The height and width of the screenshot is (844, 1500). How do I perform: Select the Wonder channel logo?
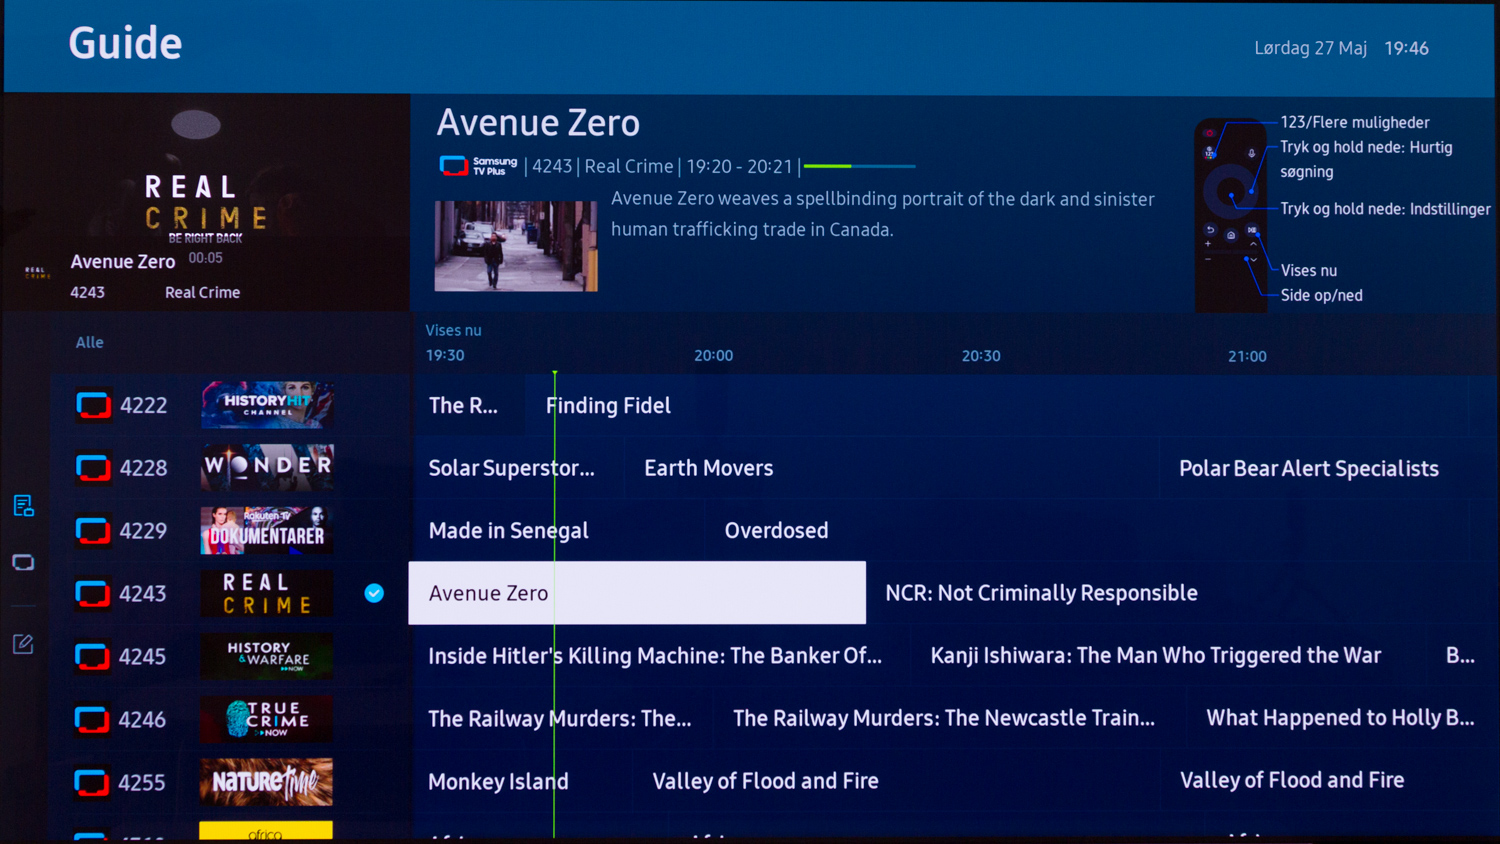point(267,468)
